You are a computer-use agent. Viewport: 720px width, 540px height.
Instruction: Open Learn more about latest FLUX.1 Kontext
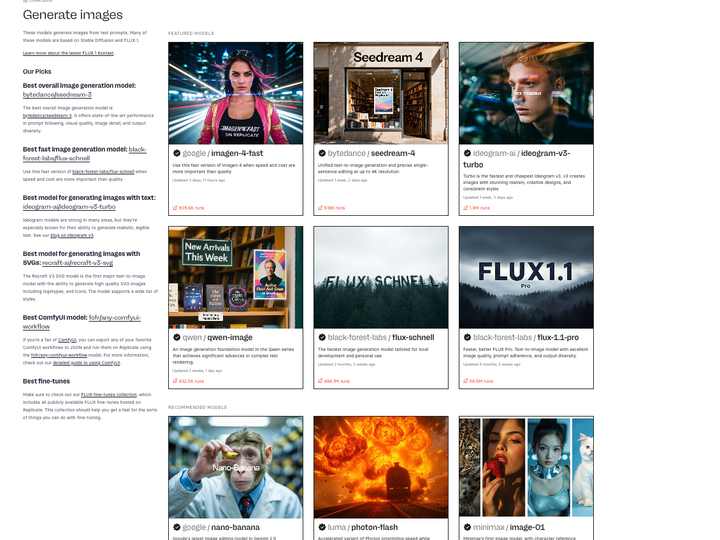(68, 53)
